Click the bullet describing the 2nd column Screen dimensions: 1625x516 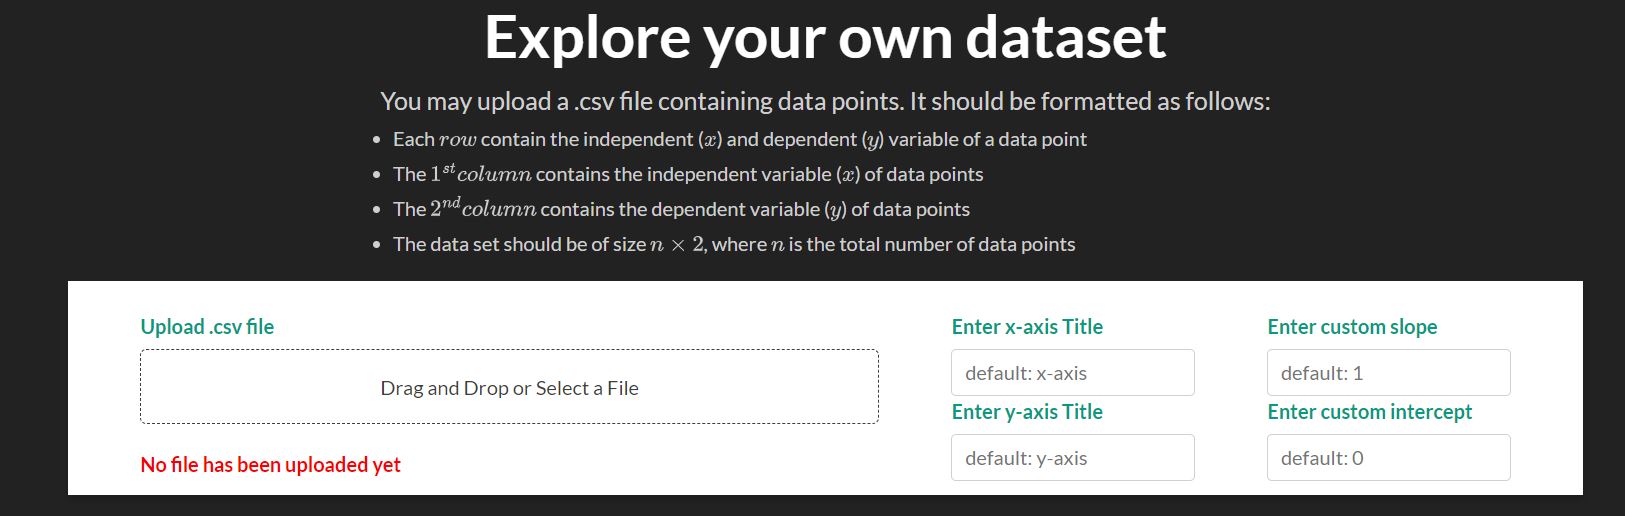point(681,209)
